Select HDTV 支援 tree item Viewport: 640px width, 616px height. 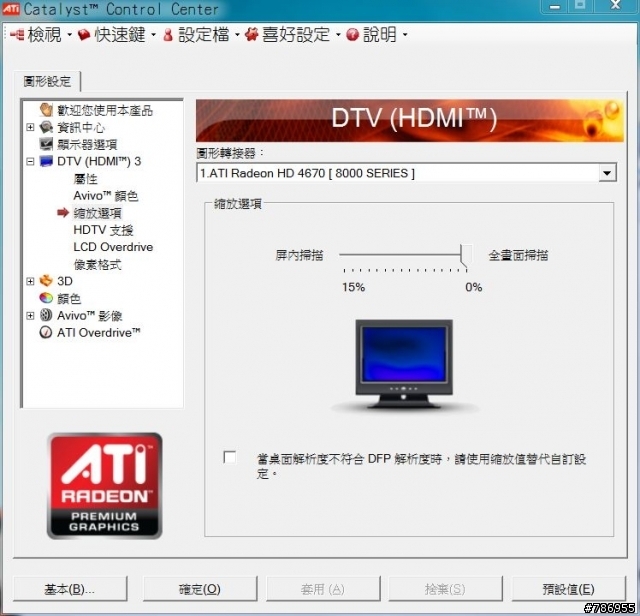103,230
